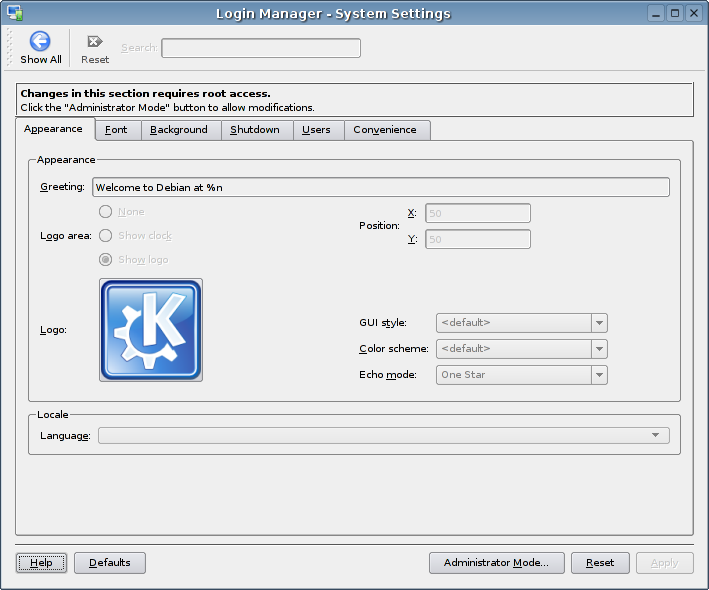Image resolution: width=709 pixels, height=590 pixels.
Task: Click the Position Y input field
Action: tap(478, 239)
